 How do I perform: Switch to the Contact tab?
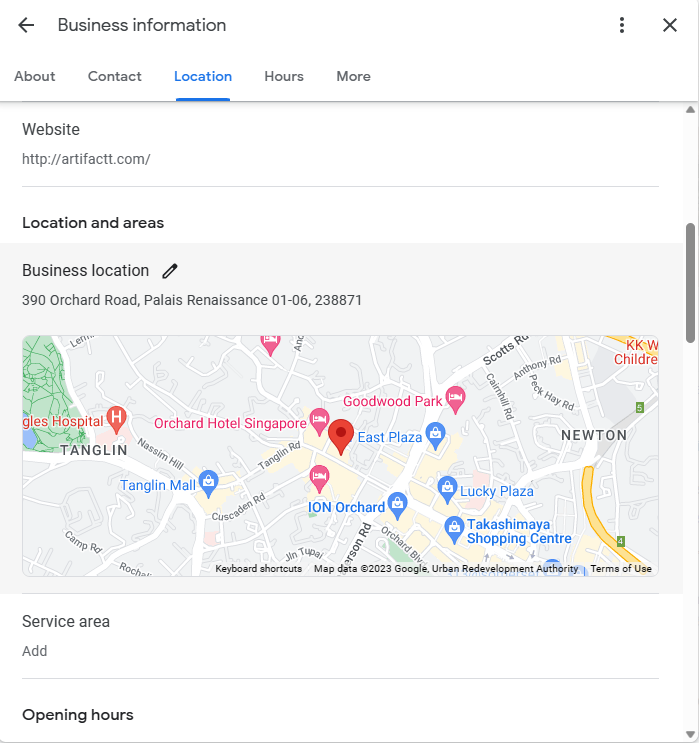point(115,76)
